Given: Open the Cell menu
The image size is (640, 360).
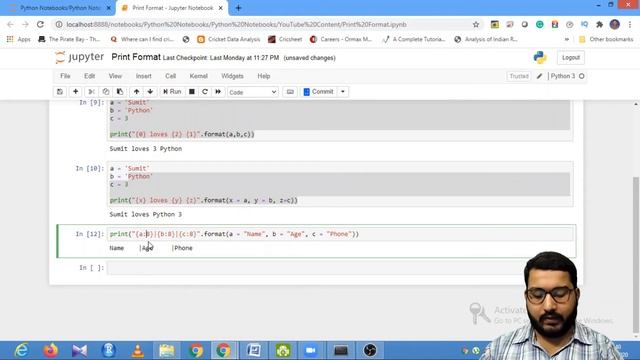Looking at the screenshot, I should pyautogui.click(x=171, y=76).
